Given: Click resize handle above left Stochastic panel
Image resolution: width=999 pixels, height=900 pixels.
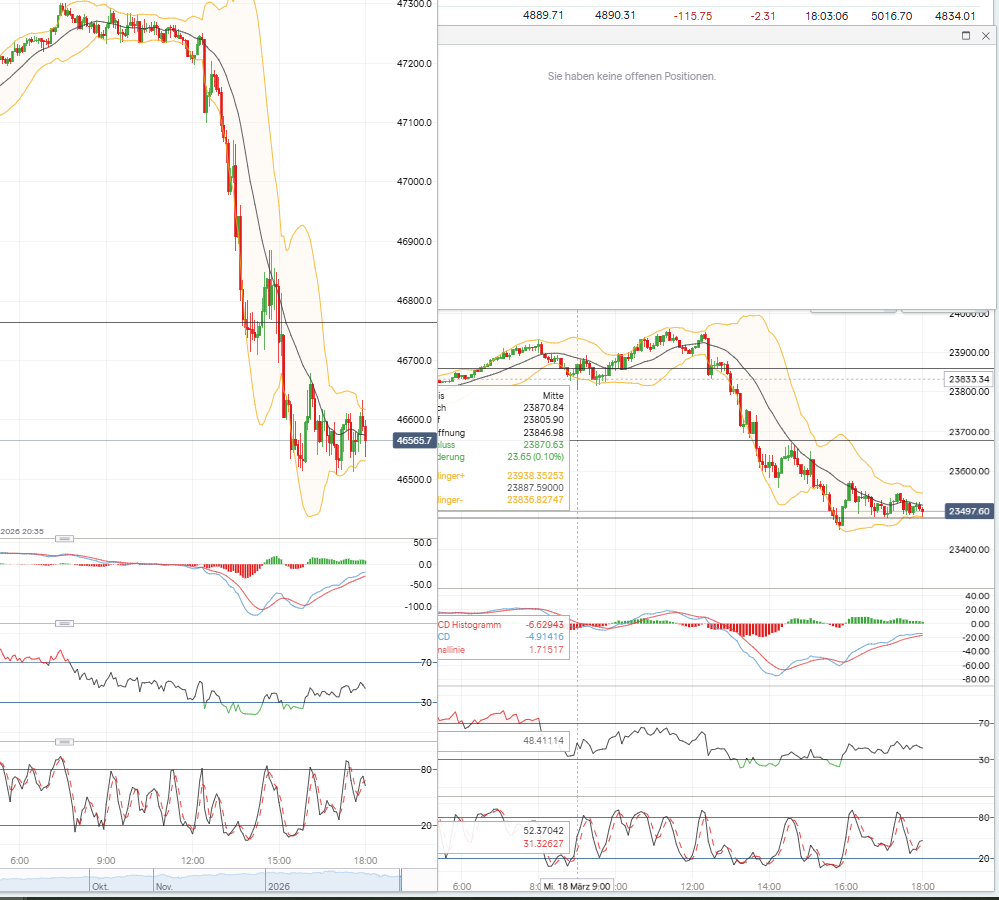Looking at the screenshot, I should 65,742.
